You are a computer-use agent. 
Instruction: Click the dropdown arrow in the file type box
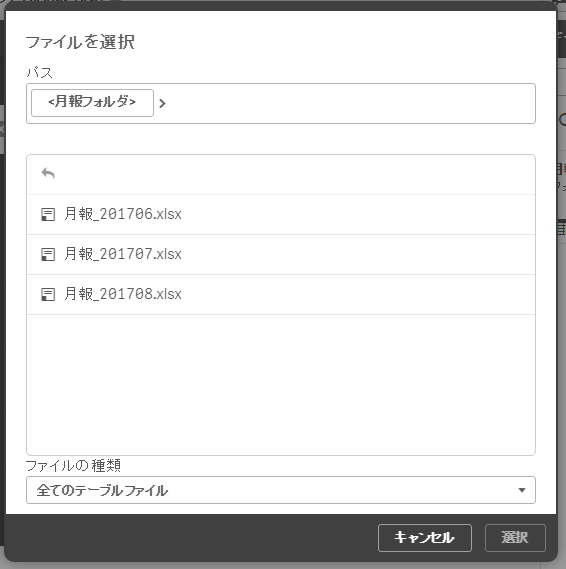tap(522, 490)
